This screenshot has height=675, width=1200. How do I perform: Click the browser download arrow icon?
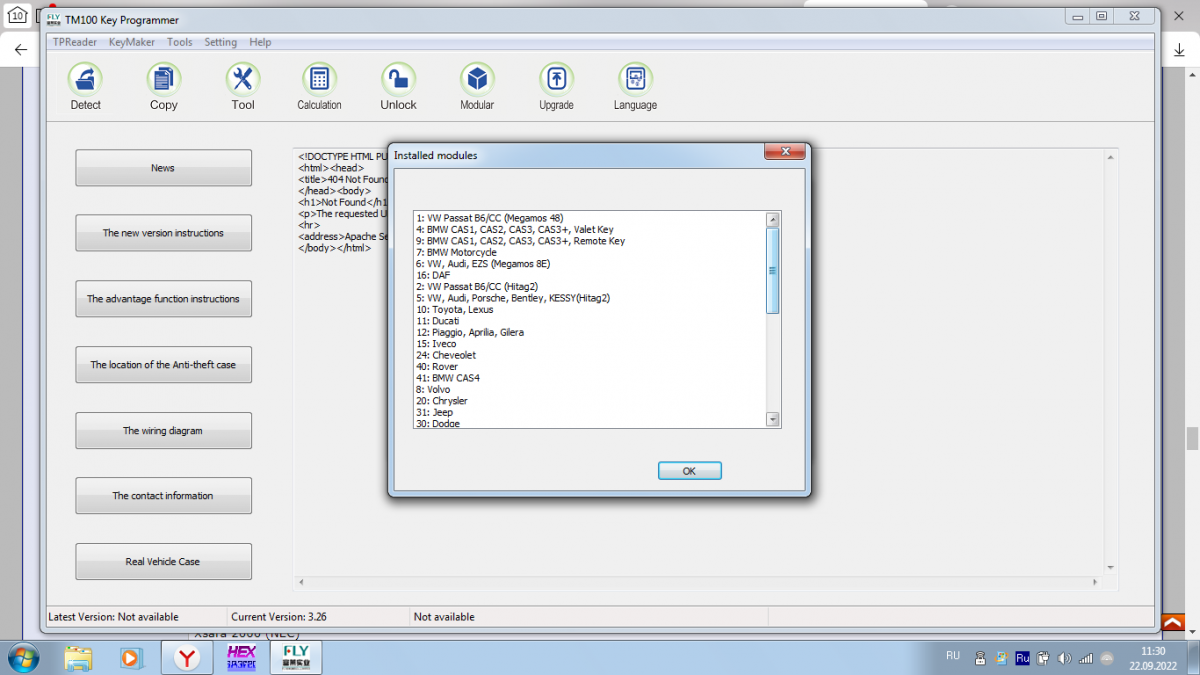[1180, 49]
